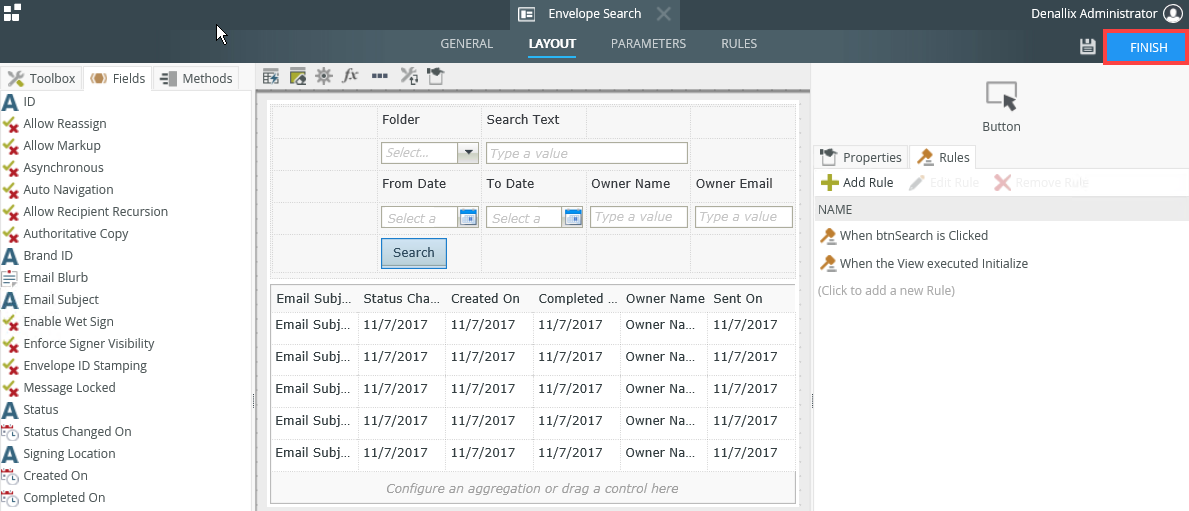Viewport: 1189px width, 511px height.
Task: Close the Envelope Search tab
Action: pos(664,14)
